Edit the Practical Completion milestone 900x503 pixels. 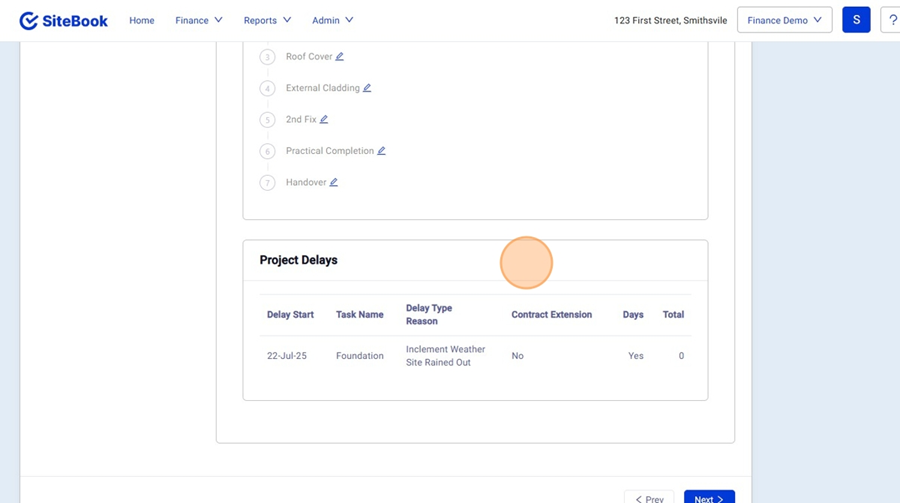pos(381,151)
